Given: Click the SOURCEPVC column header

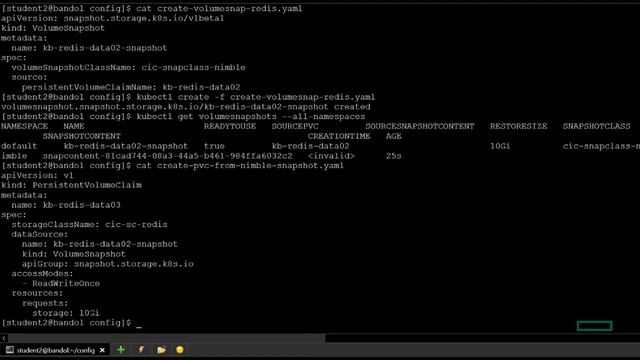Looking at the screenshot, I should click(295, 127).
